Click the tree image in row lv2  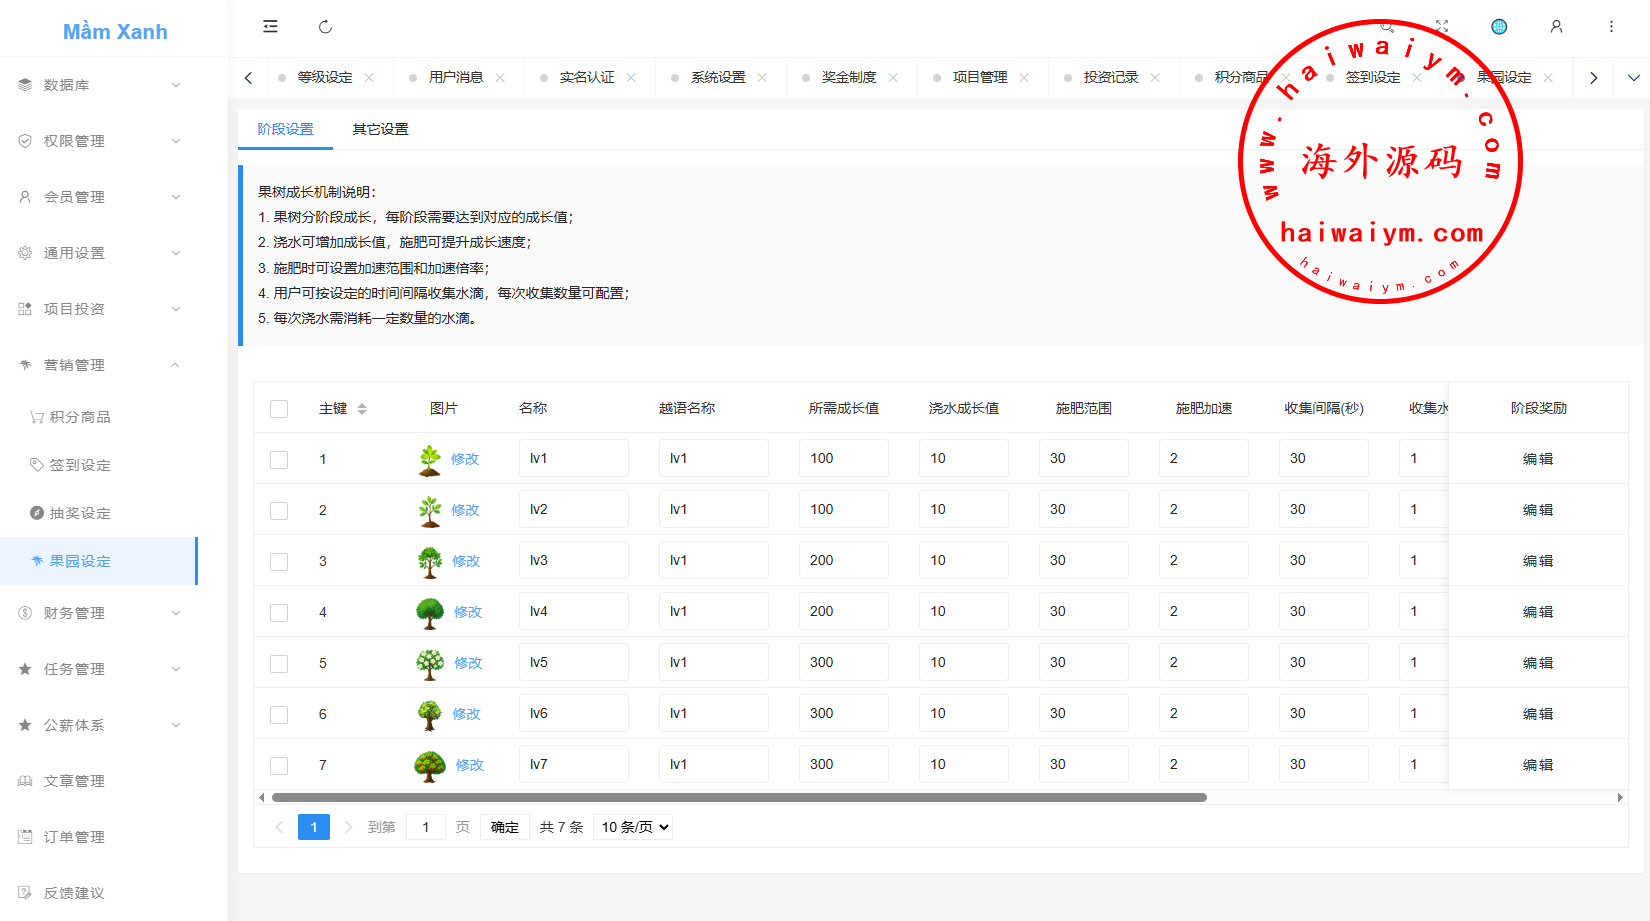430,511
